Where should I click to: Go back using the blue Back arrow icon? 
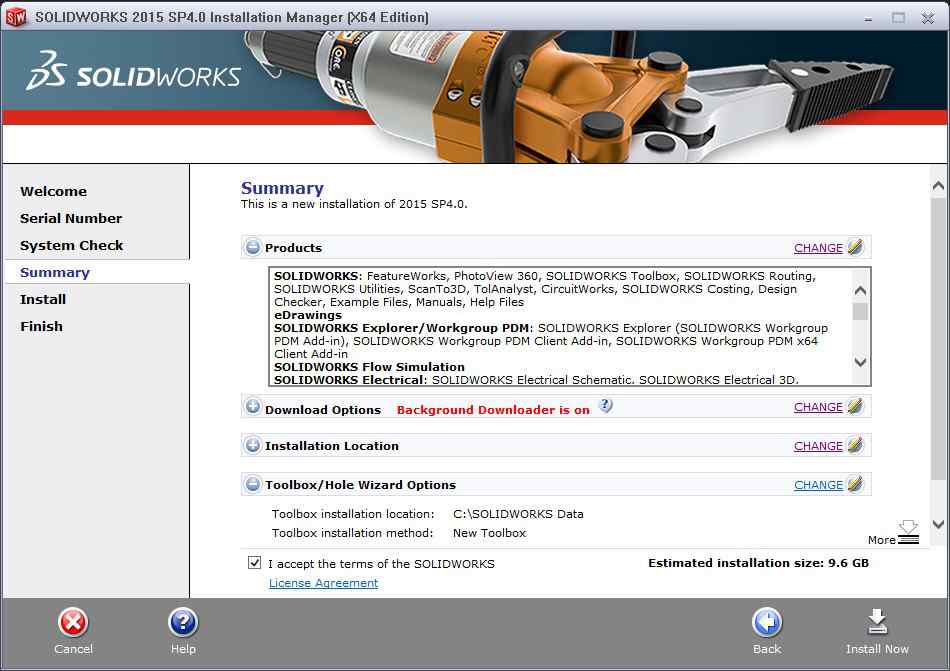tap(767, 622)
